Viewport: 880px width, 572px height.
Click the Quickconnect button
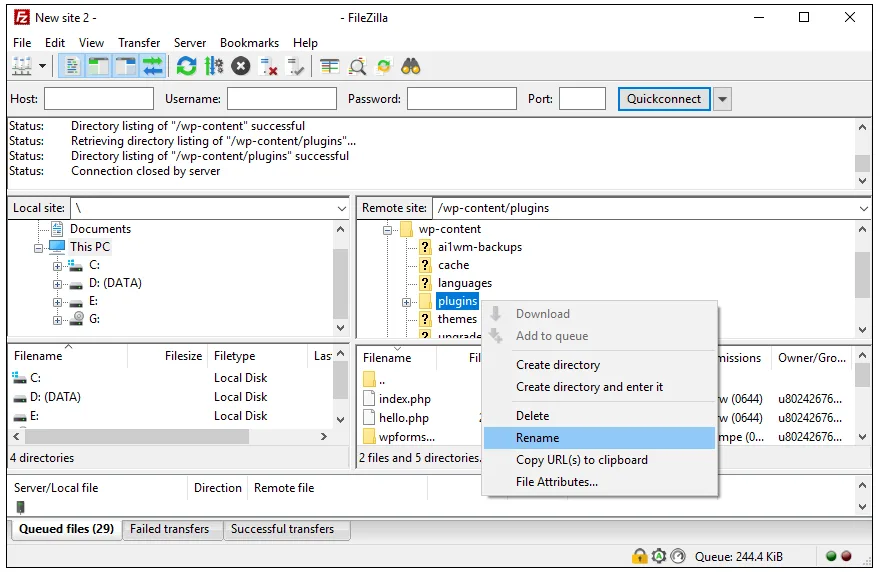(x=664, y=99)
